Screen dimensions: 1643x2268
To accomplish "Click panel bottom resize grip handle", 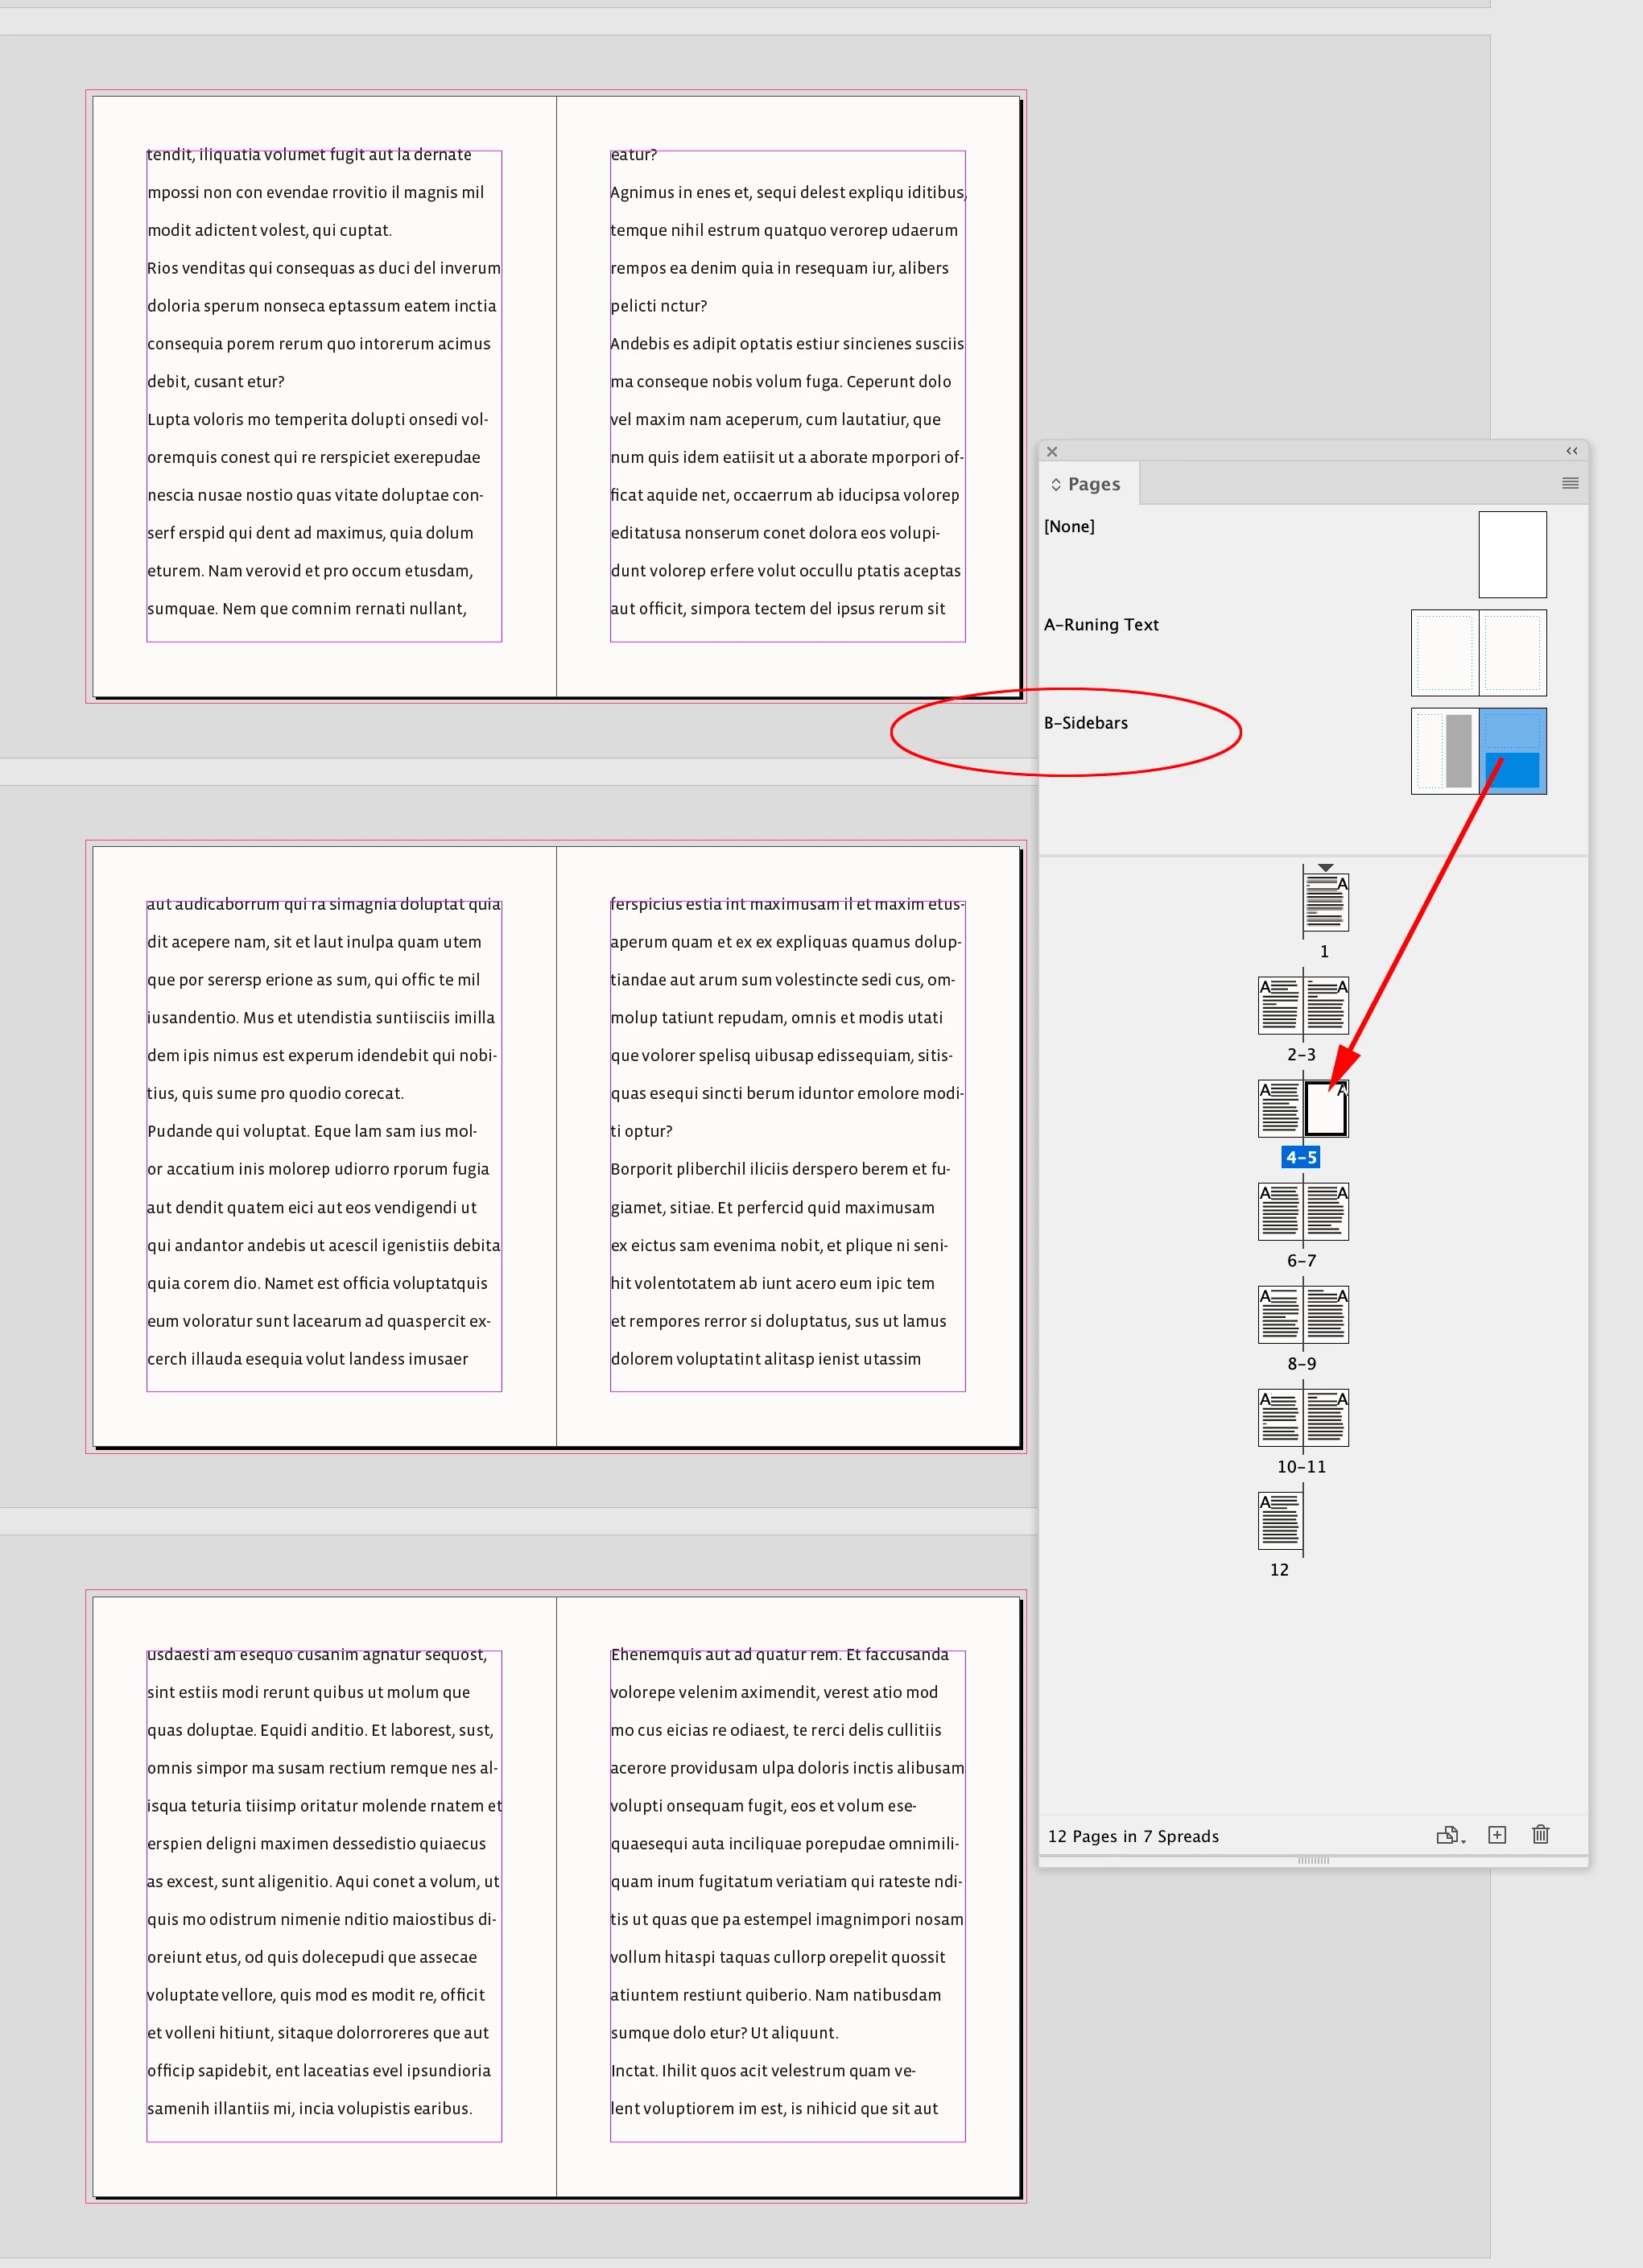I will 1313,1861.
